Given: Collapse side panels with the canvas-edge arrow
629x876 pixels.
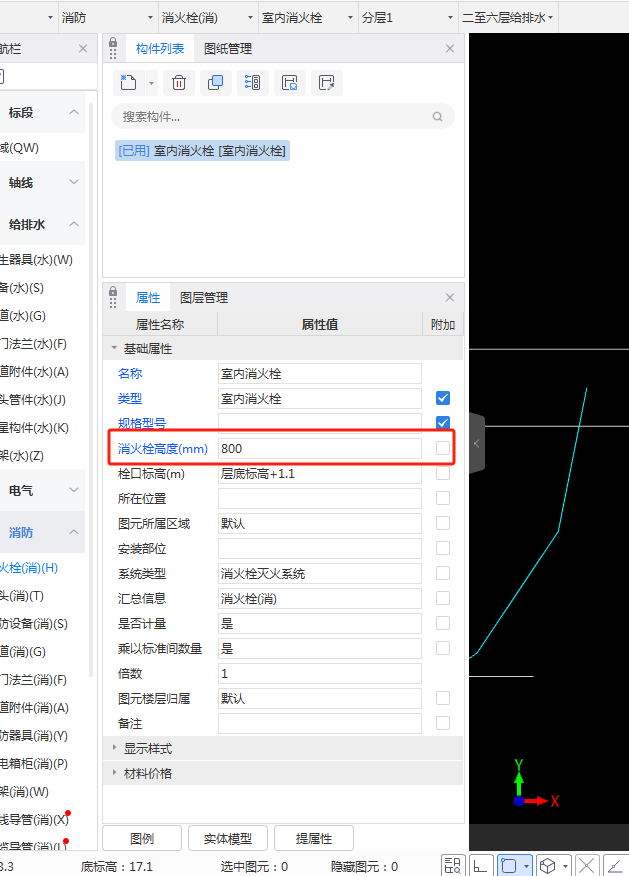Looking at the screenshot, I should (476, 444).
